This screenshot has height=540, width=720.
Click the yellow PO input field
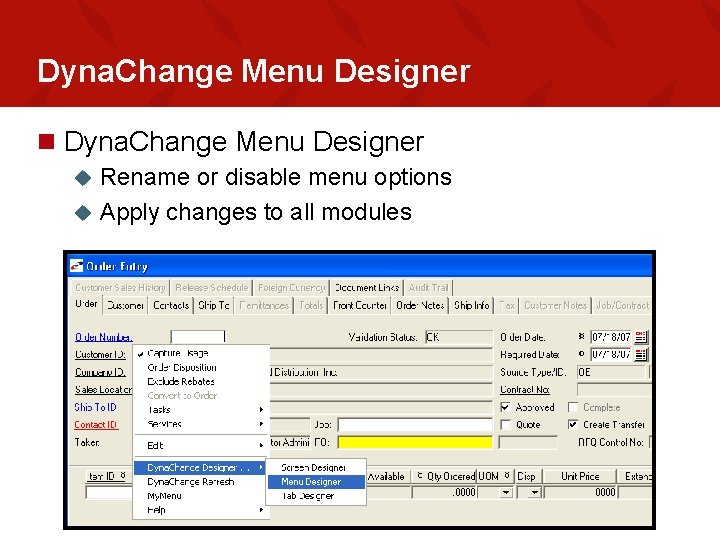[415, 442]
